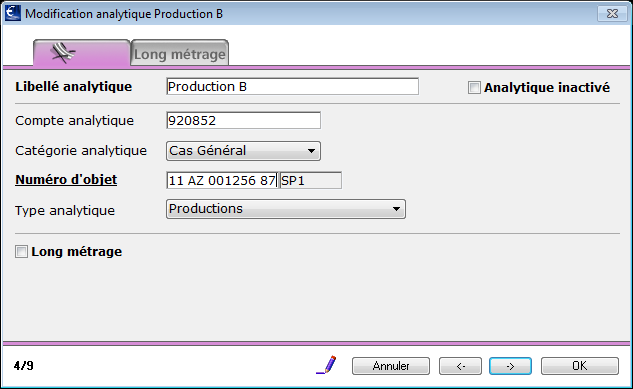Open the Numéro d'objet underlined link
Viewport: 633px width, 389px height.
[x=66, y=180]
